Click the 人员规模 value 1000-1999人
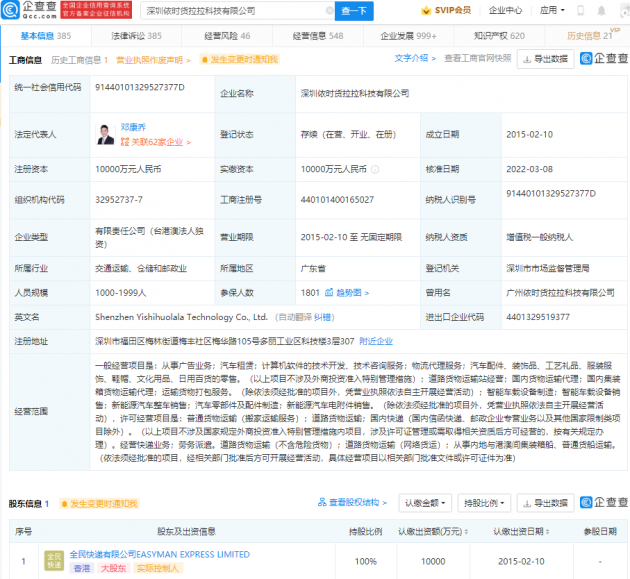The height and width of the screenshot is (579, 630). (x=121, y=293)
